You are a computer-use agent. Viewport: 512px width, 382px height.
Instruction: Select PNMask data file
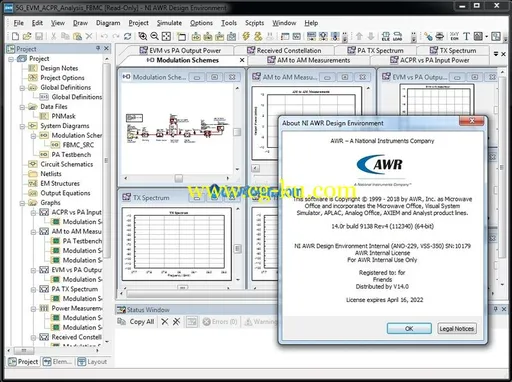click(x=63, y=116)
